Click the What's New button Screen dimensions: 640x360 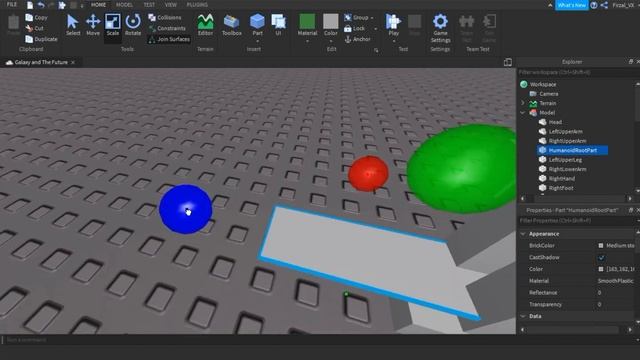click(571, 5)
